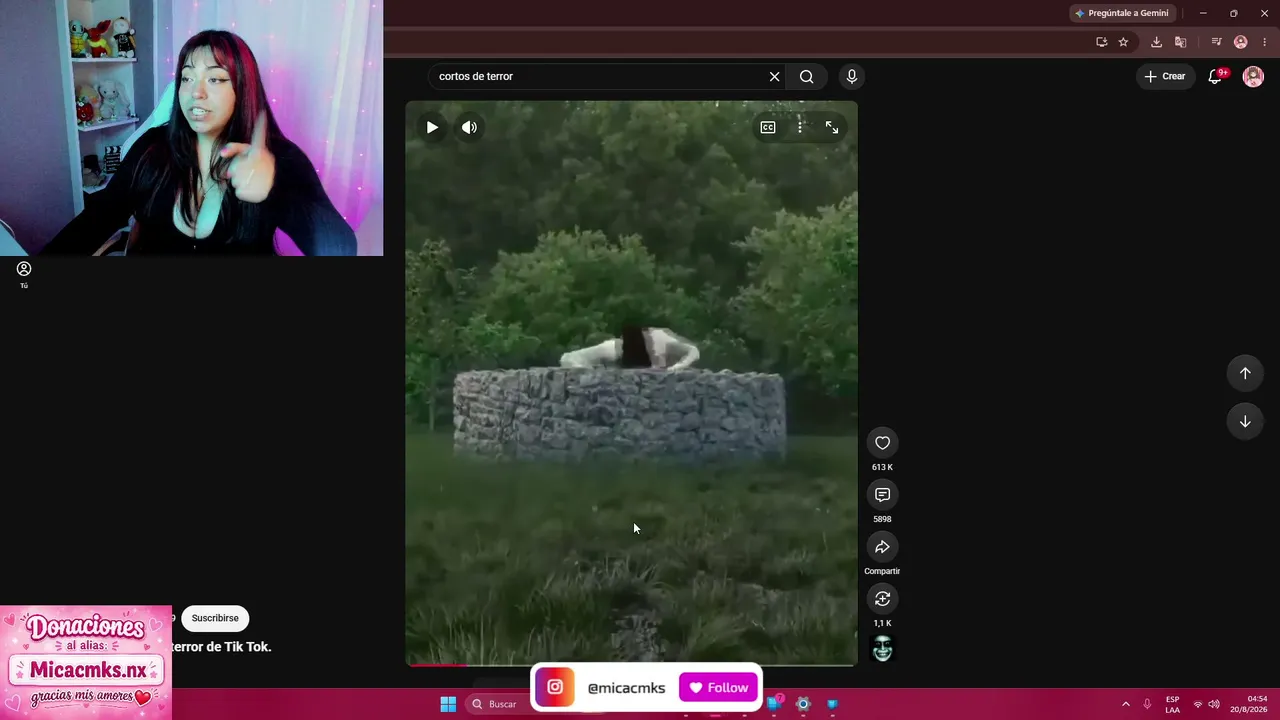
Task: Expand the system tray hidden icons chevron
Action: (1125, 704)
